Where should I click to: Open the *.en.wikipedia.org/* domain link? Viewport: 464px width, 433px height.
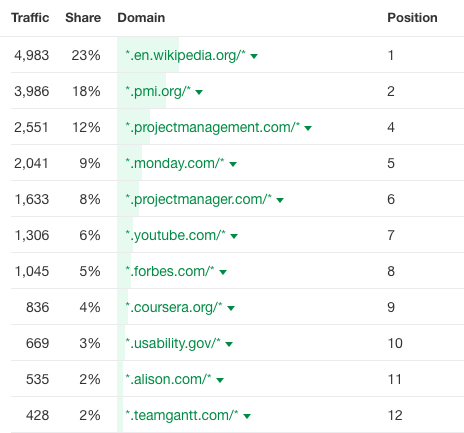tap(185, 55)
